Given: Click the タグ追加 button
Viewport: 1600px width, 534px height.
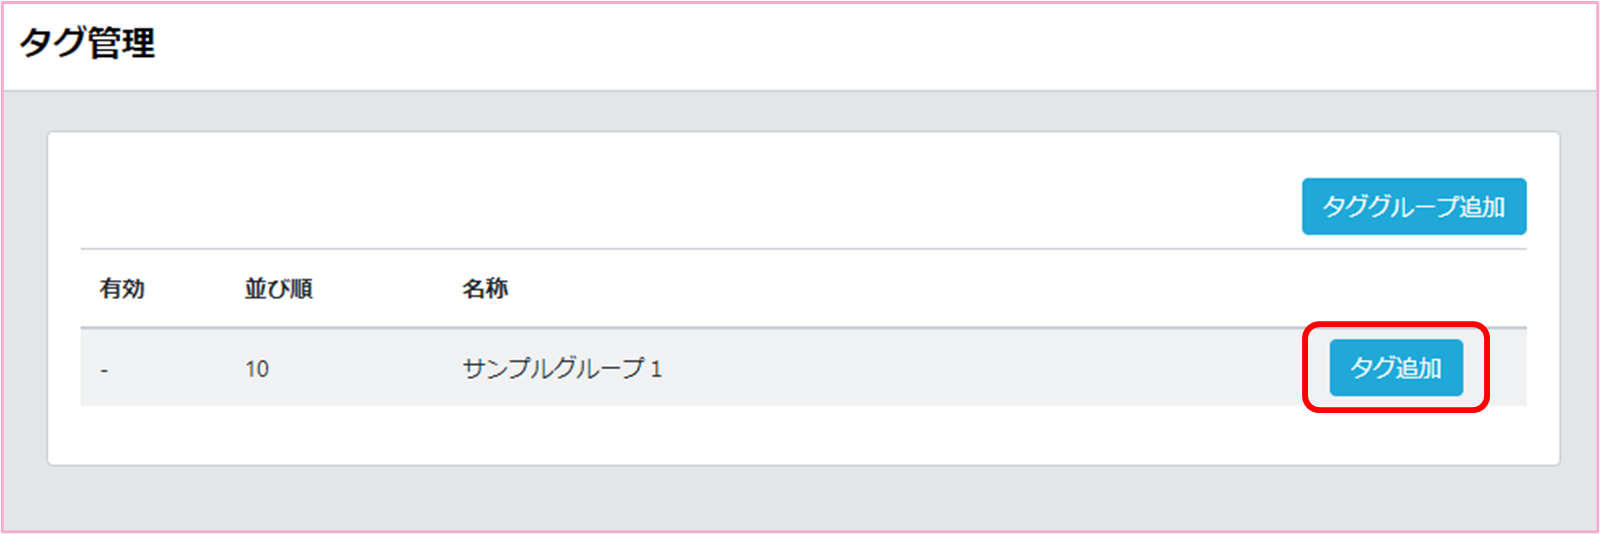Looking at the screenshot, I should click(x=1395, y=368).
